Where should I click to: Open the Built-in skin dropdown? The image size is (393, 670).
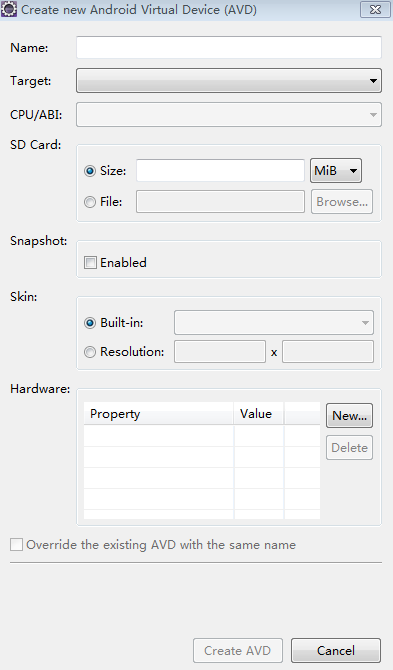coord(273,323)
